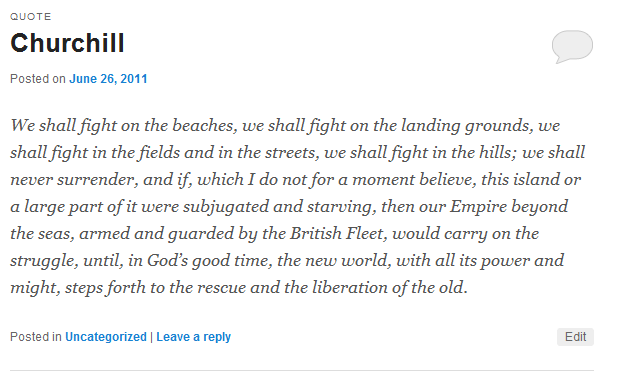Click the horizontal divider below the post
This screenshot has height=380, width=617.
click(x=302, y=370)
